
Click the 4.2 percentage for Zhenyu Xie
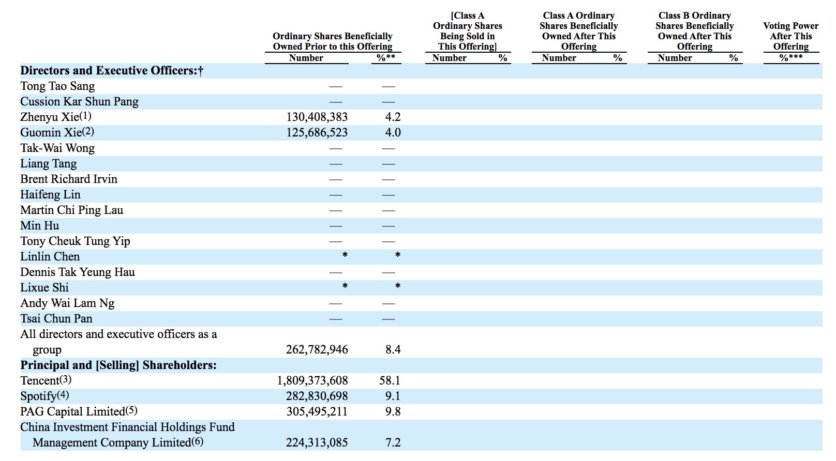click(x=393, y=117)
